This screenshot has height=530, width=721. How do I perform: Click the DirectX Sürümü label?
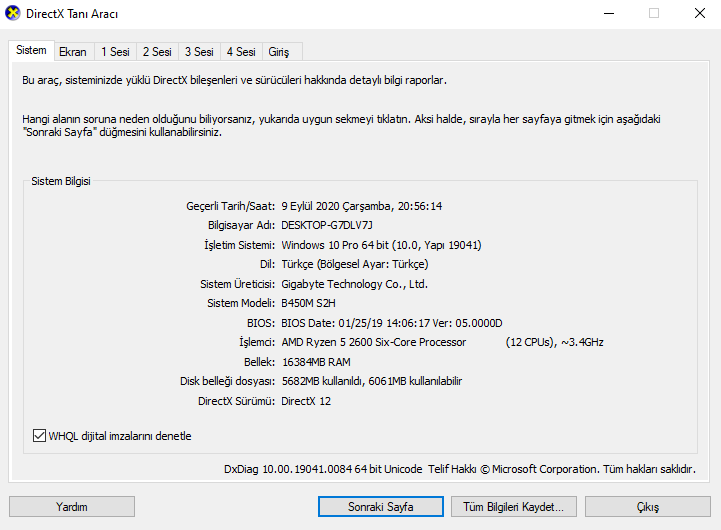point(236,401)
